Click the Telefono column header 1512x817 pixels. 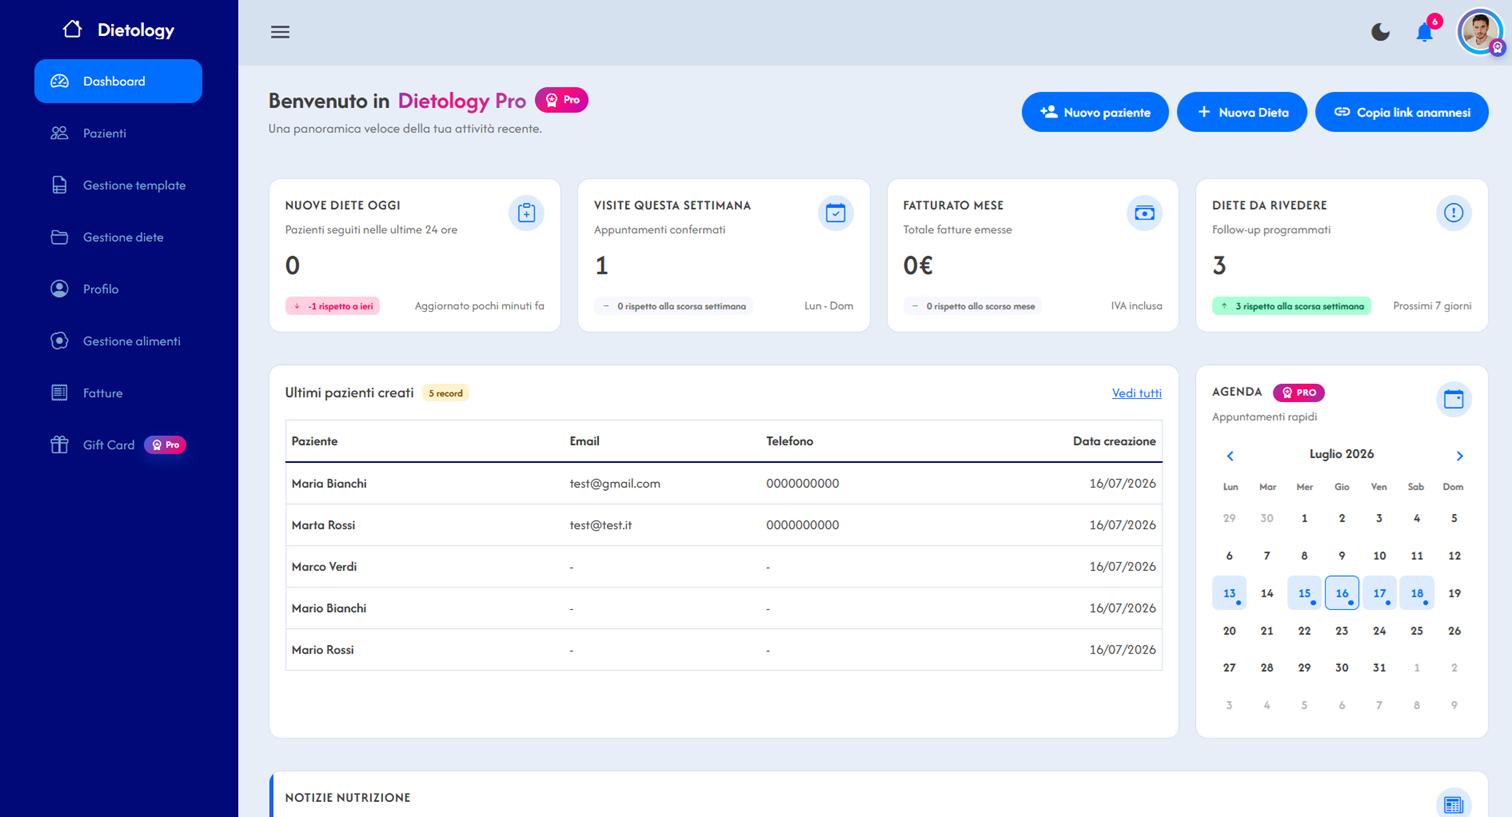pos(790,441)
